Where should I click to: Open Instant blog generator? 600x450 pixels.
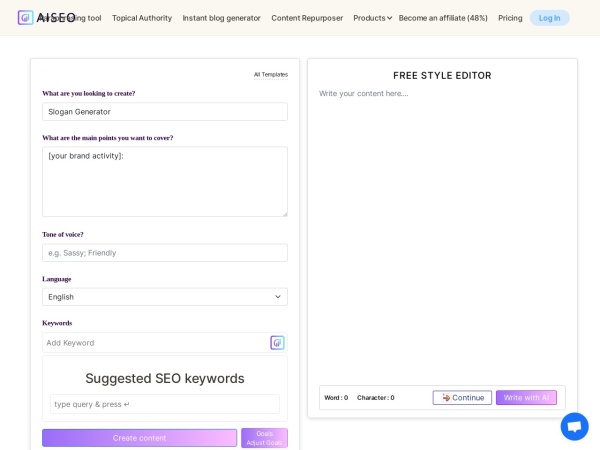click(221, 18)
